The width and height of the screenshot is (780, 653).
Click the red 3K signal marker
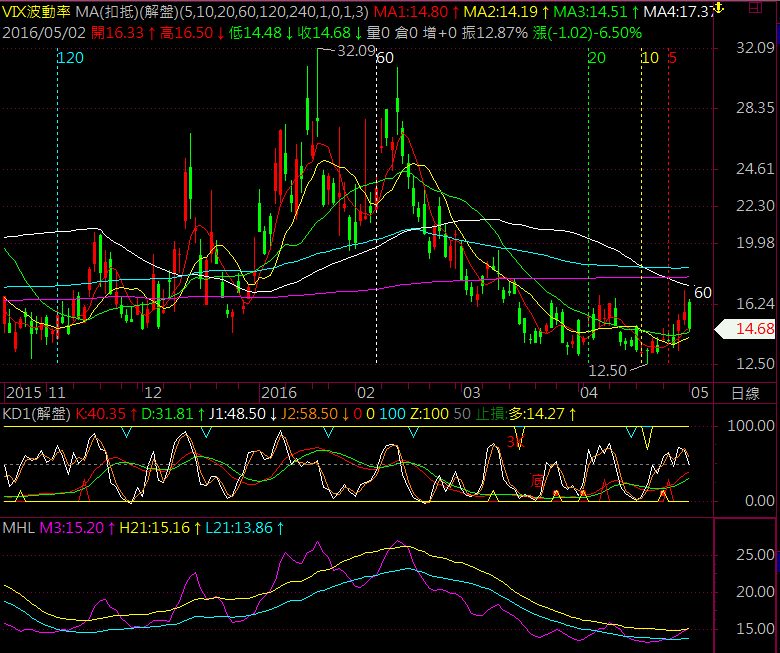click(515, 441)
